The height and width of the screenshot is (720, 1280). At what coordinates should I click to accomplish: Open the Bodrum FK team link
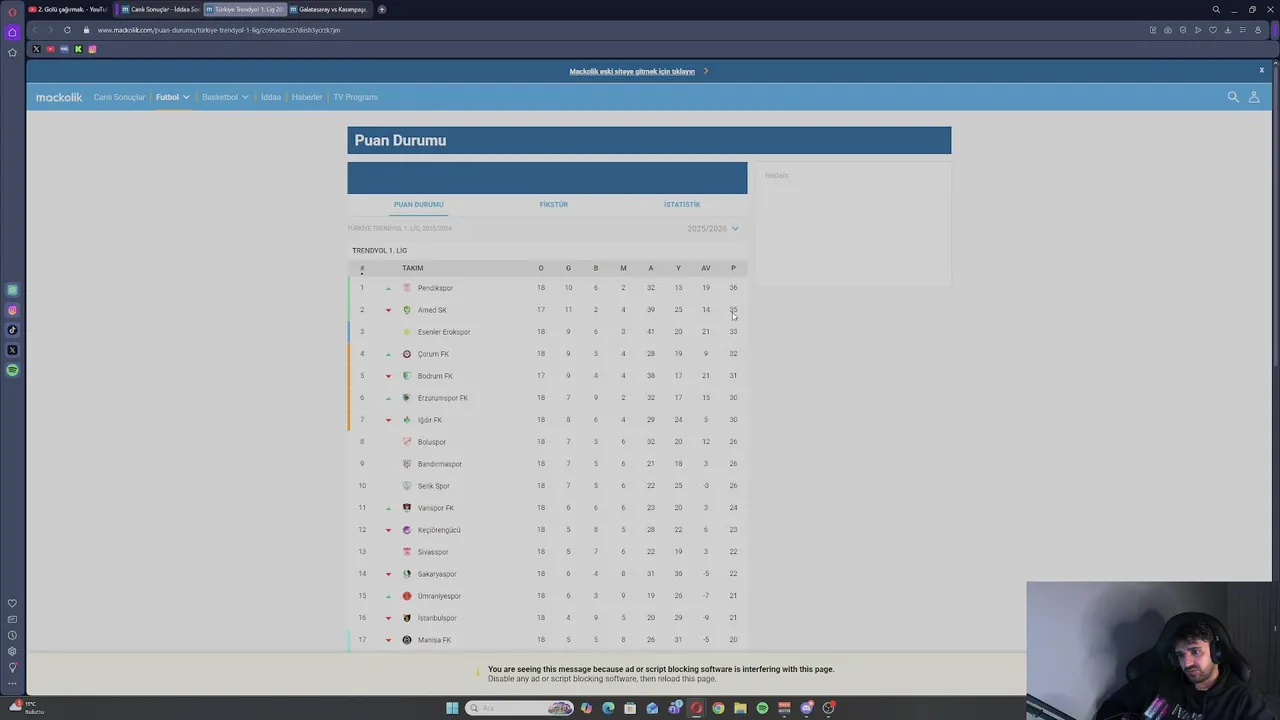[x=435, y=376]
